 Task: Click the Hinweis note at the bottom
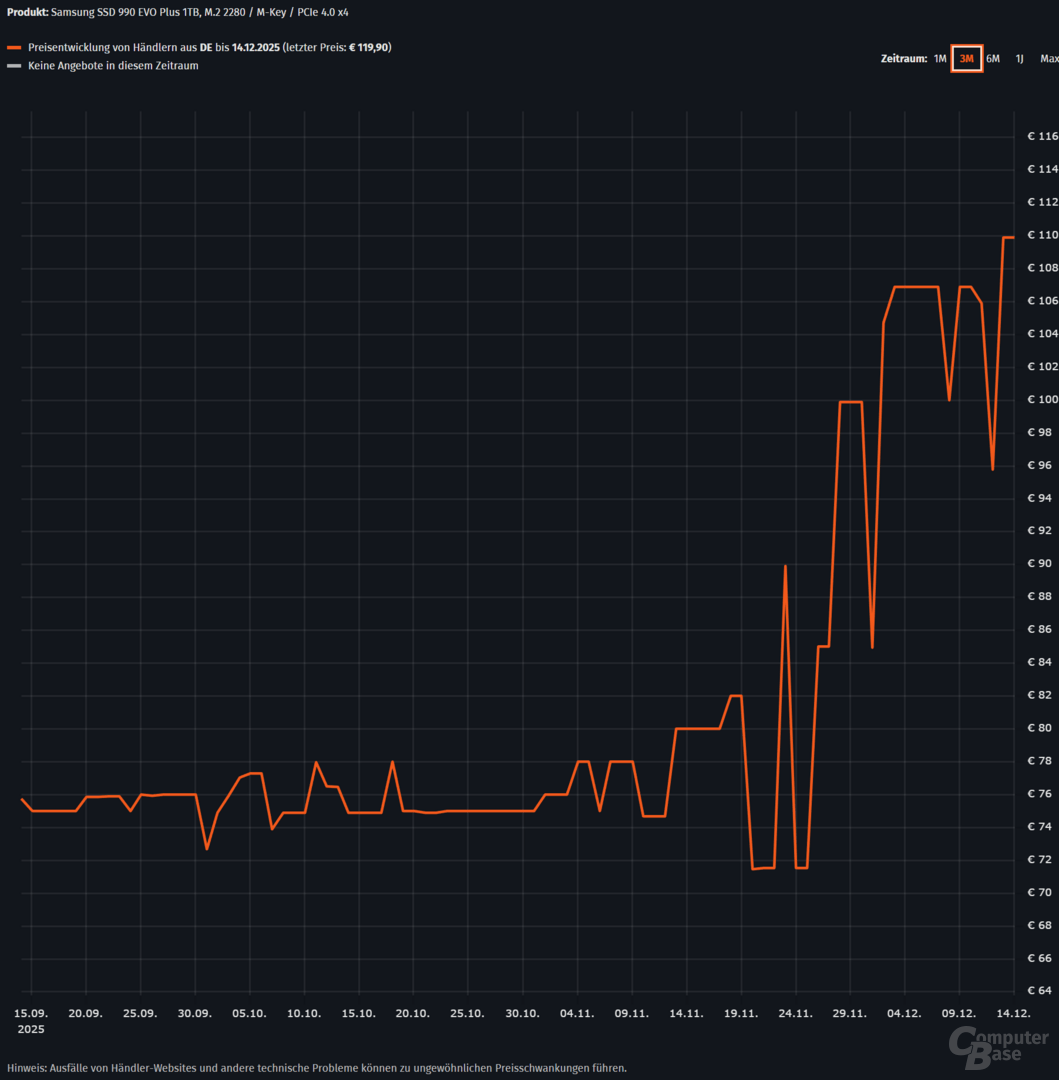click(317, 1067)
